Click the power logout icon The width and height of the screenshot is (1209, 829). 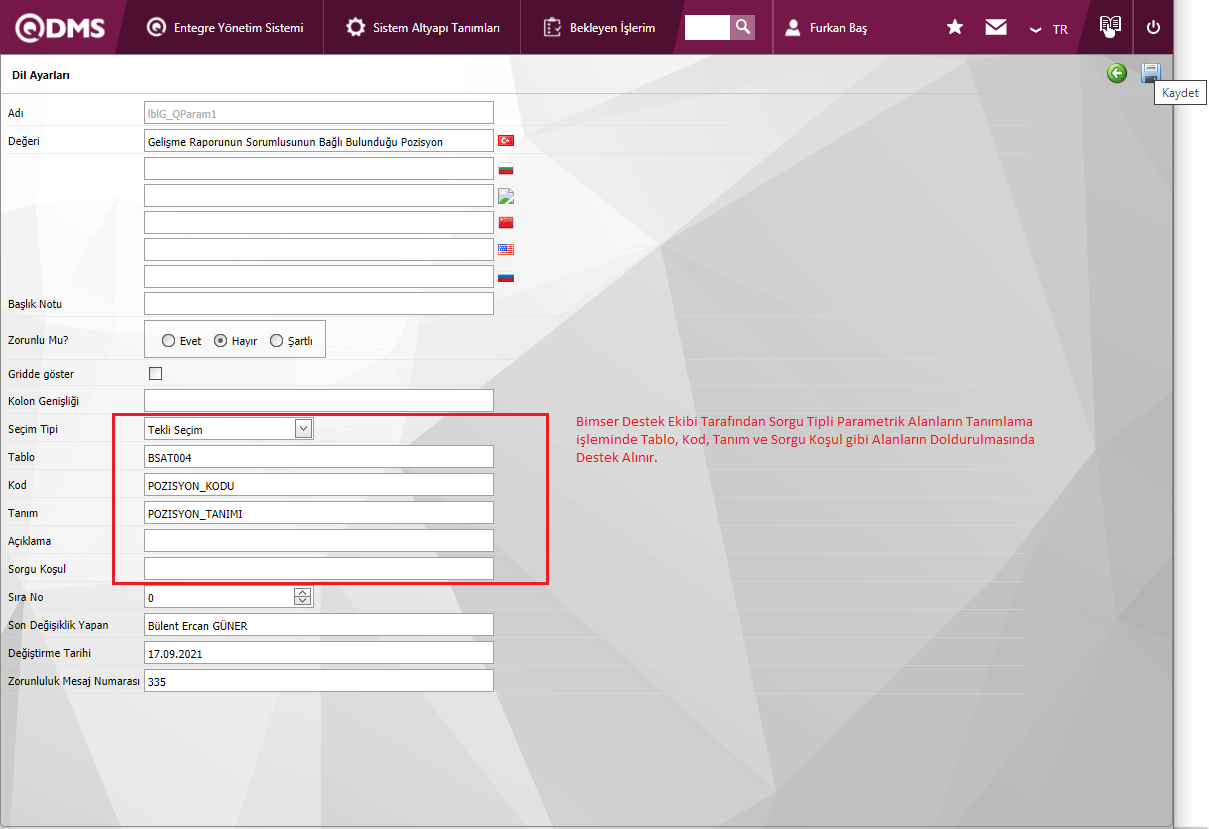1153,28
